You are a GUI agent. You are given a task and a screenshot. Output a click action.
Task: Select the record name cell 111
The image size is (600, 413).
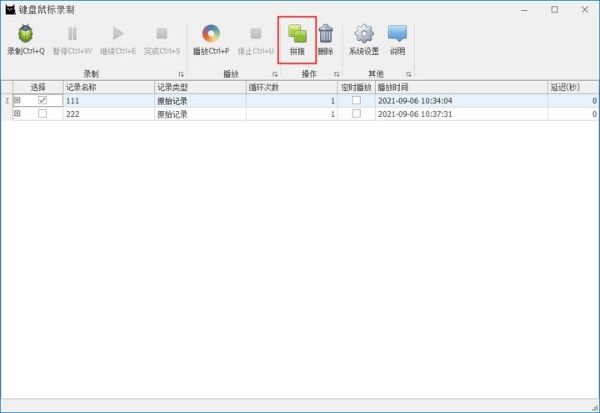click(109, 101)
